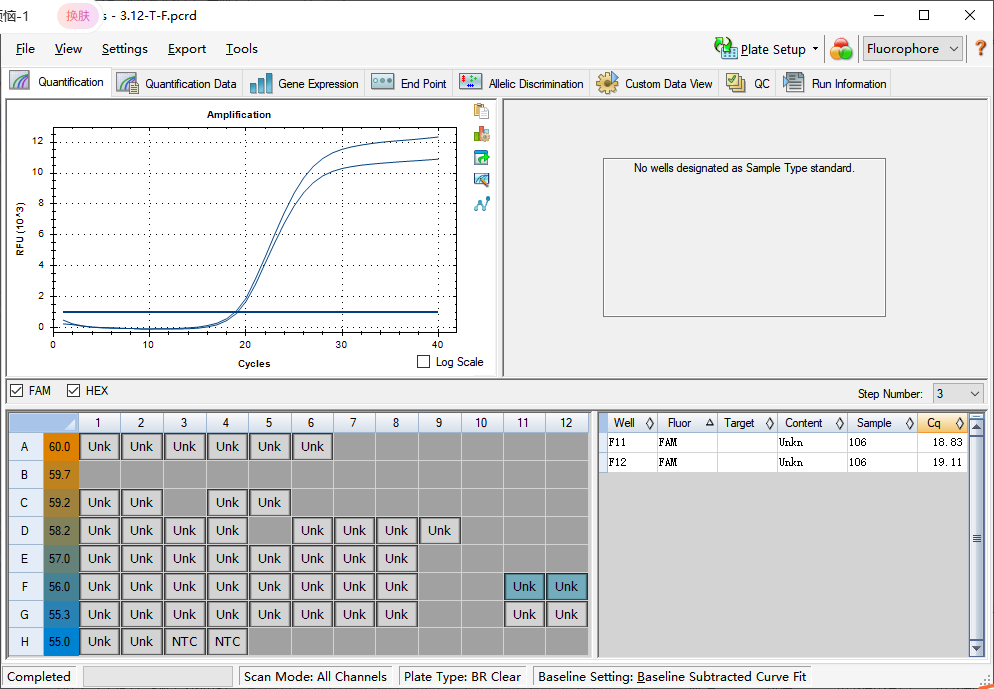Viewport: 994px width, 689px height.
Task: Open the Settings menu
Action: pos(125,49)
